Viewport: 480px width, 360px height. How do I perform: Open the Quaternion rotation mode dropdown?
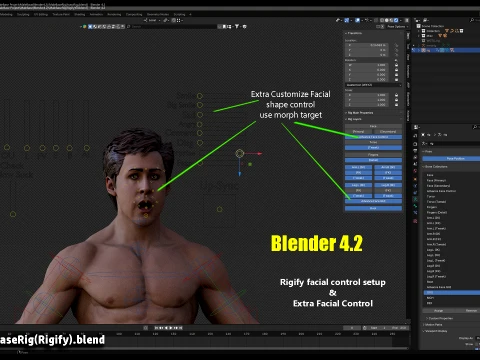[x=373, y=85]
